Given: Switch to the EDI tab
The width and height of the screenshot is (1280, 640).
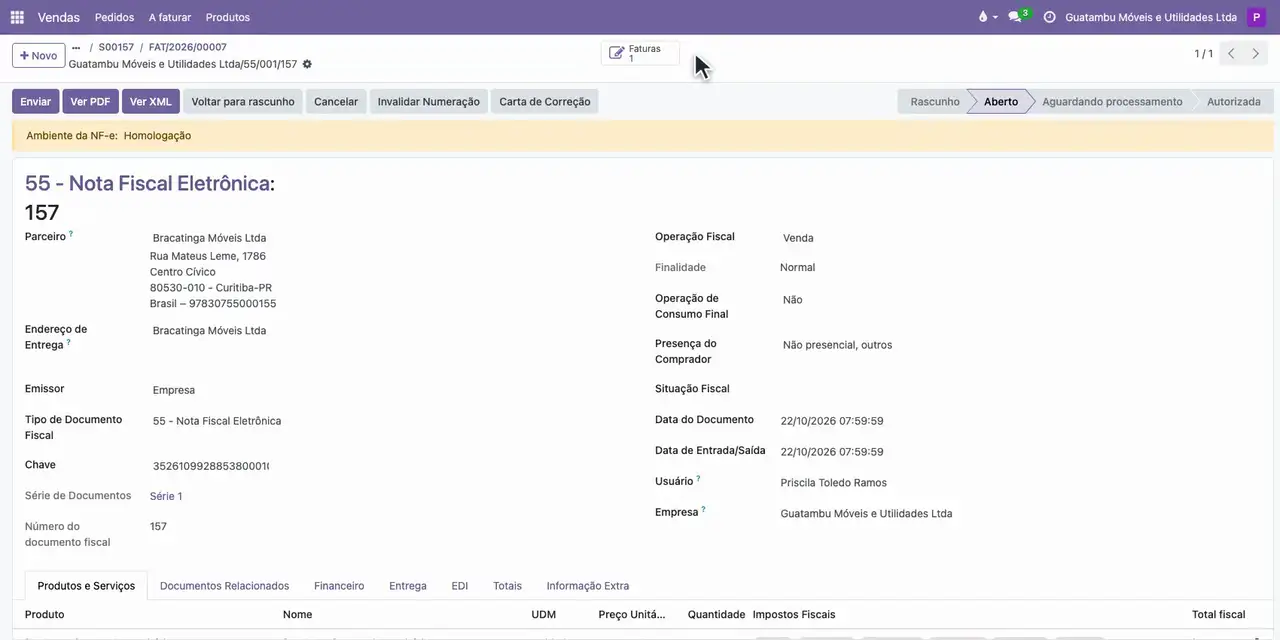Looking at the screenshot, I should (x=460, y=586).
